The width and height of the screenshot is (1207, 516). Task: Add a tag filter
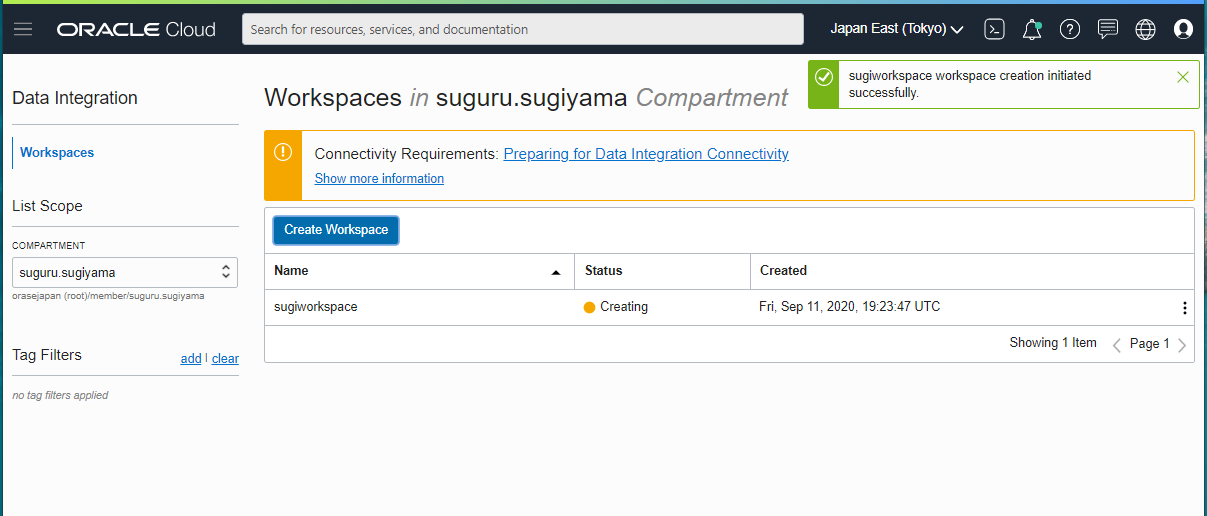tap(191, 359)
